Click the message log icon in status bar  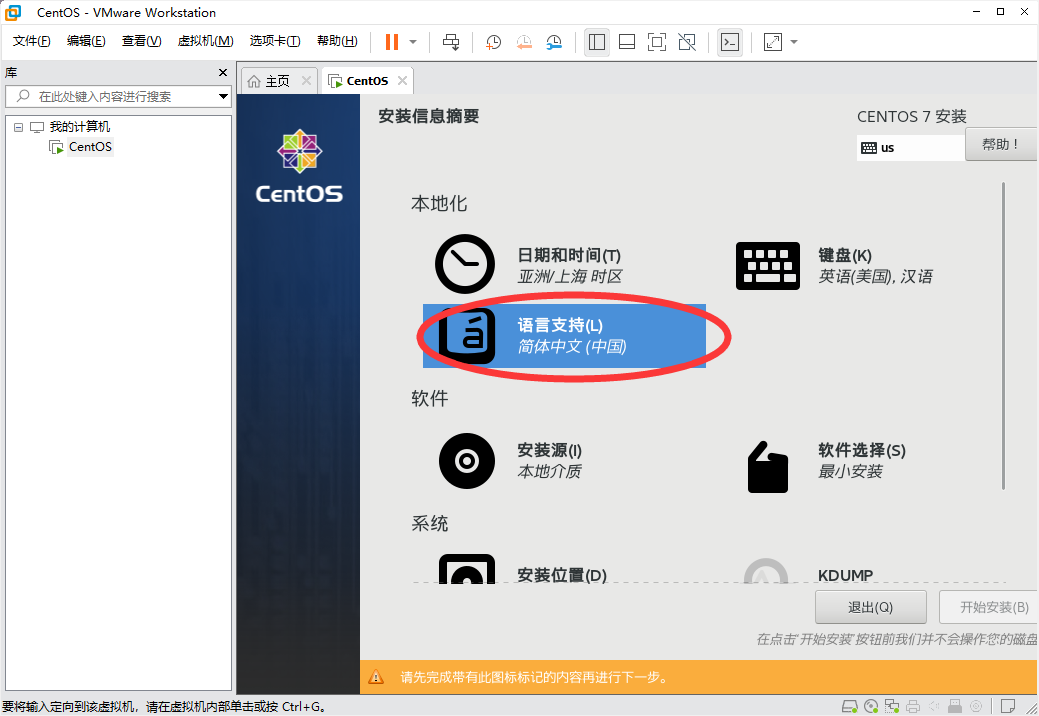[x=1008, y=706]
